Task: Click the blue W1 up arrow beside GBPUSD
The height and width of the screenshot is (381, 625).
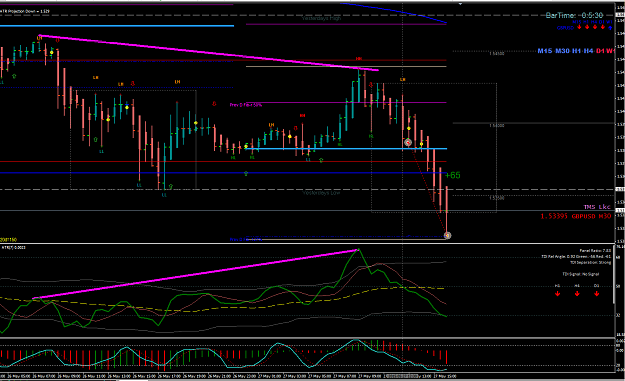Action: pos(610,27)
